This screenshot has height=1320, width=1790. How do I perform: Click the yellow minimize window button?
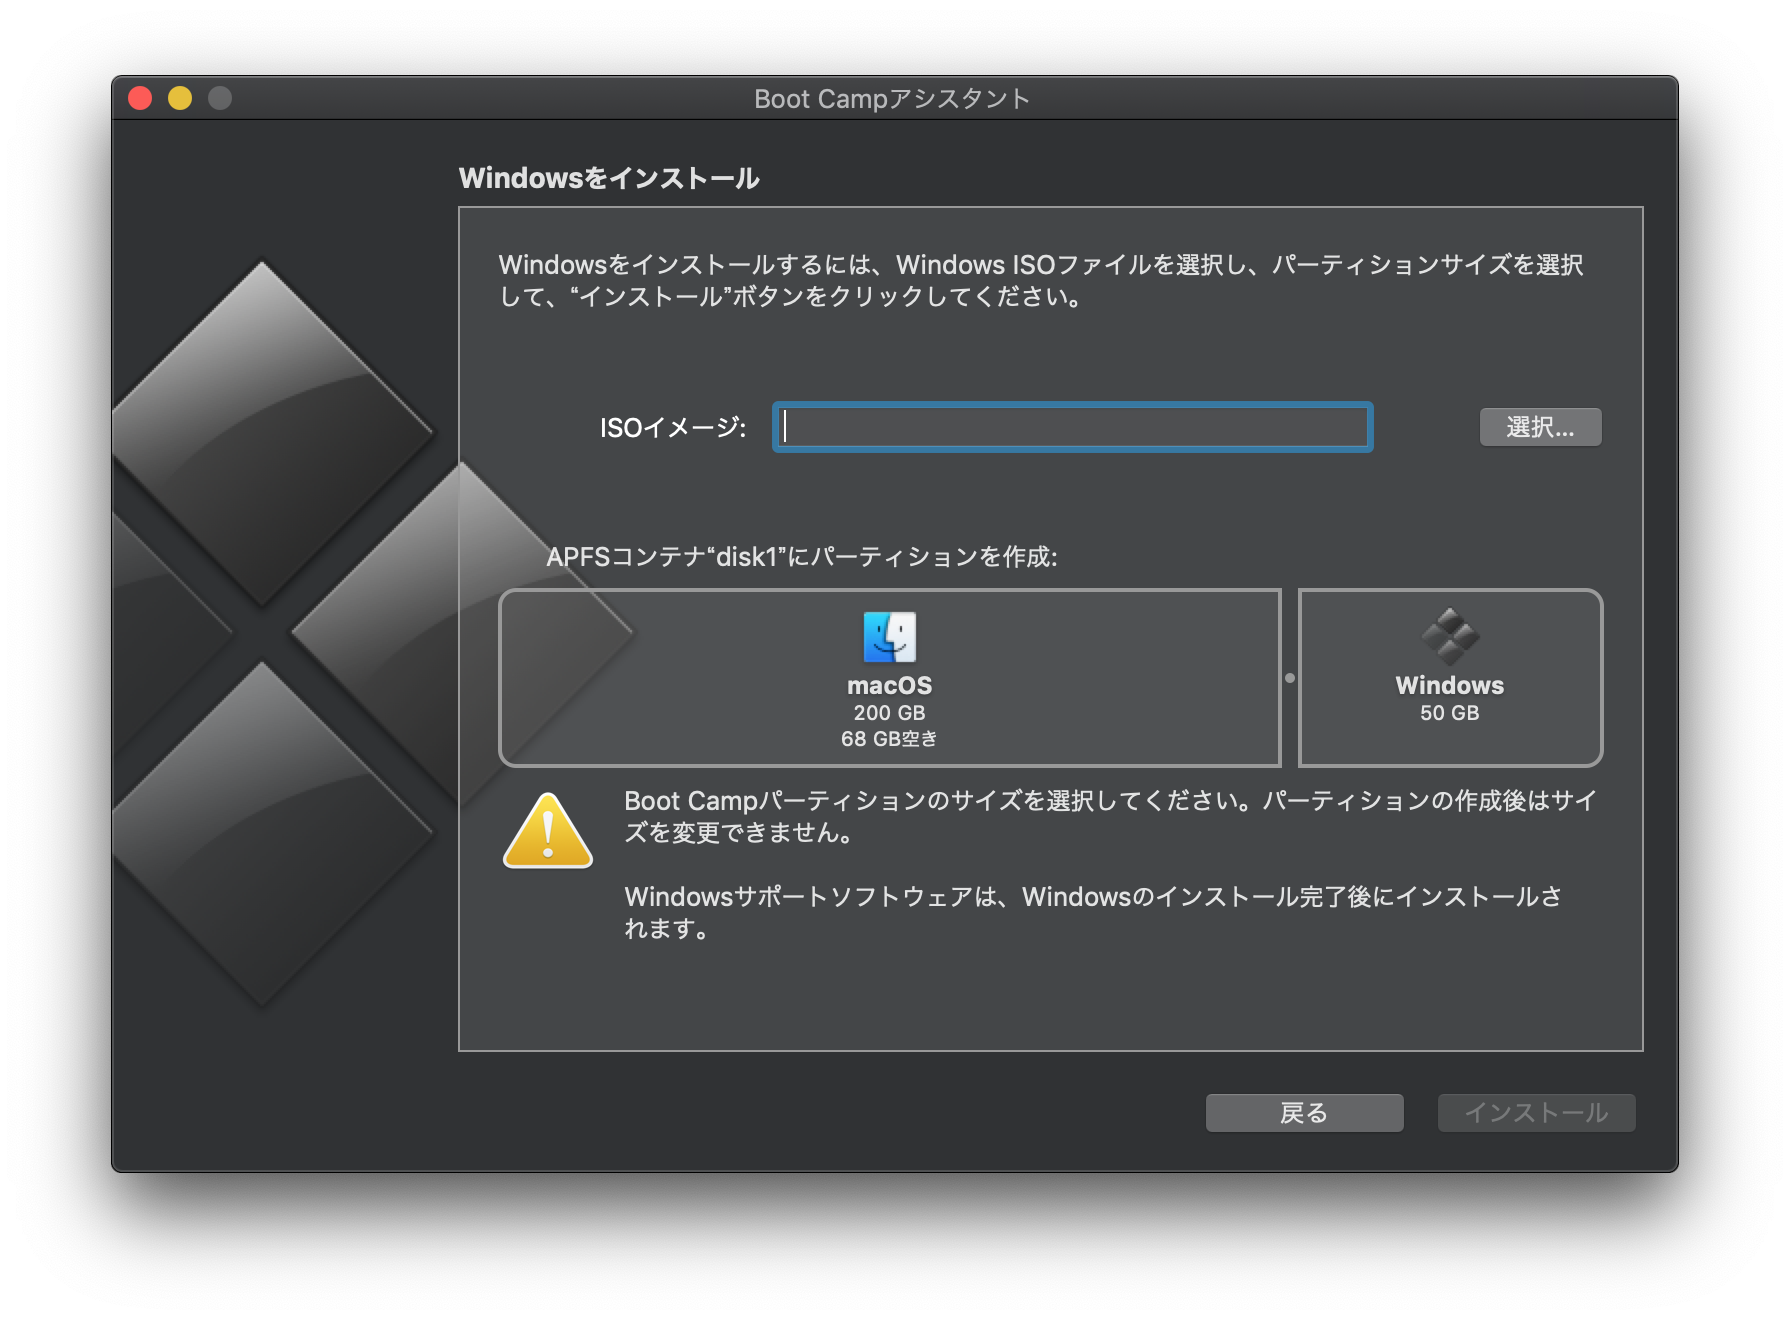180,98
